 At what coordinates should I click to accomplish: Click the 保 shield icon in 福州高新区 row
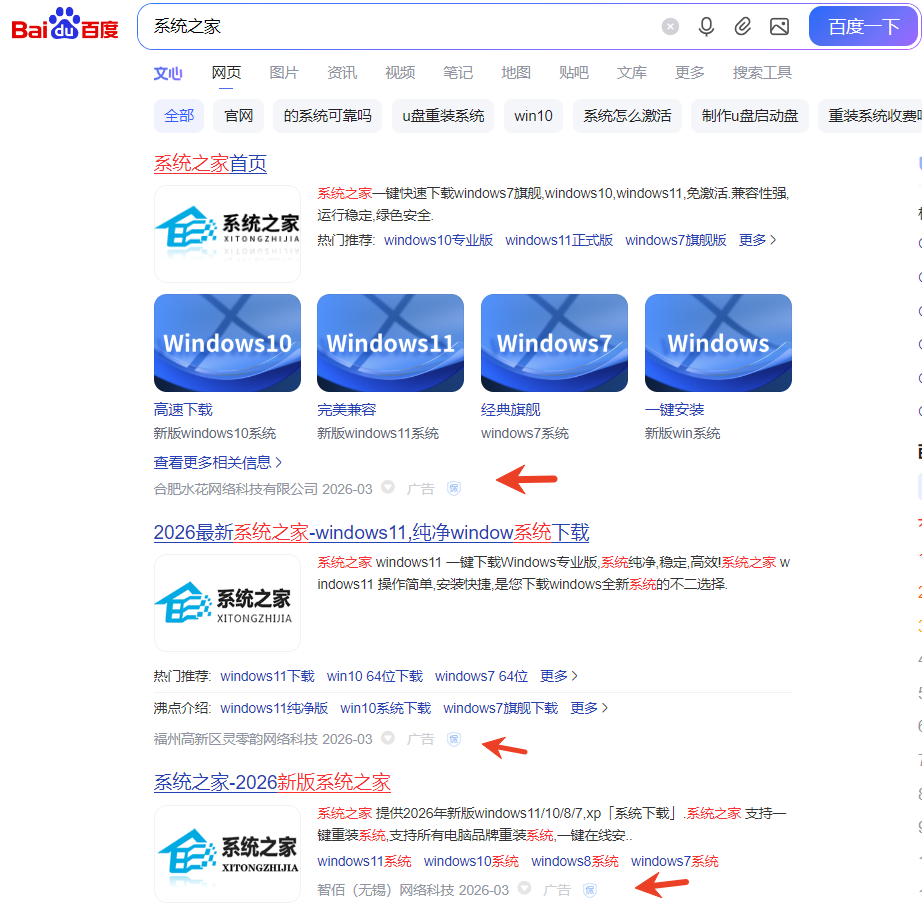pos(454,739)
